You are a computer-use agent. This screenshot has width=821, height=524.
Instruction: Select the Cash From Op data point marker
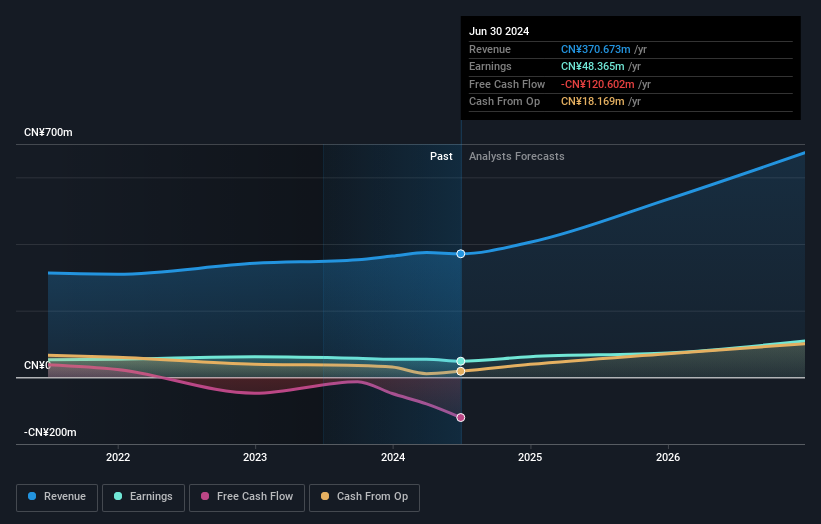[x=461, y=371]
